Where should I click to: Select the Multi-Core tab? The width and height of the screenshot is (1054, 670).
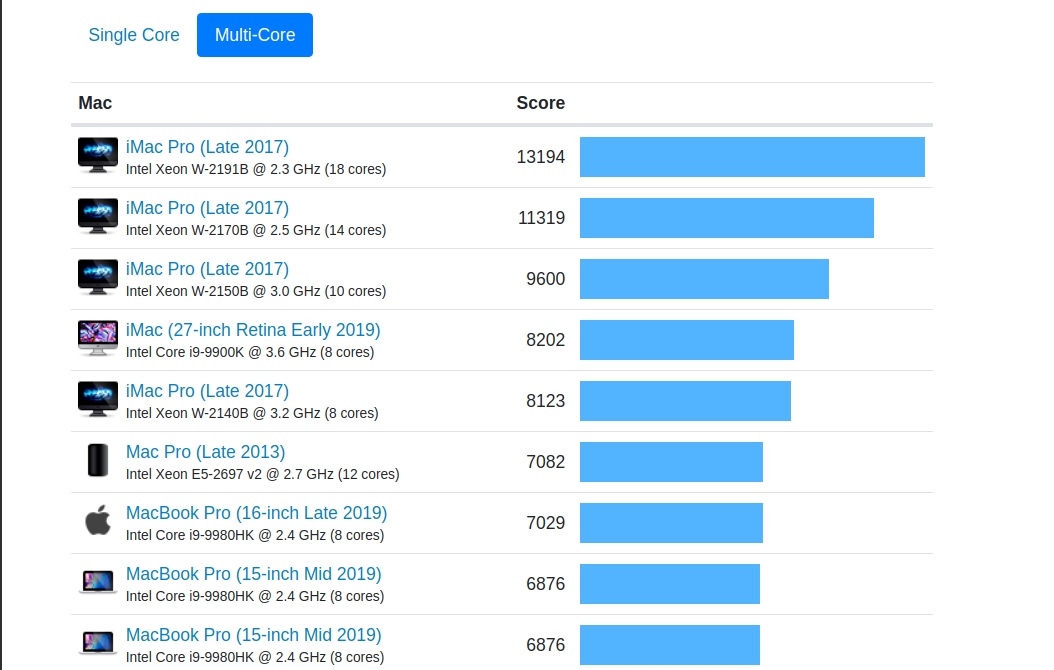(x=255, y=35)
